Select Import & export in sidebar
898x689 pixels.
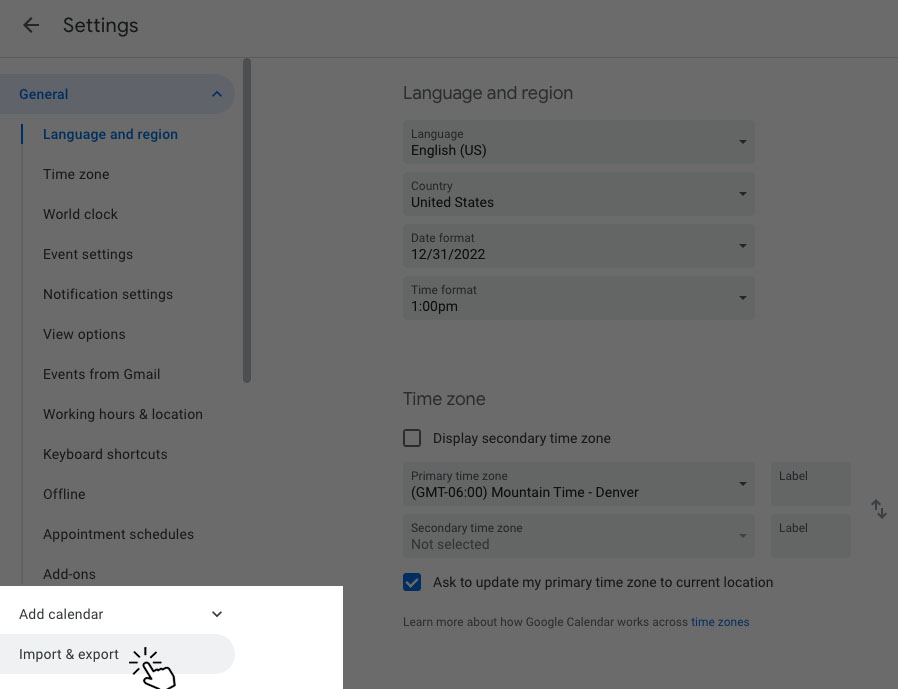click(x=70, y=655)
